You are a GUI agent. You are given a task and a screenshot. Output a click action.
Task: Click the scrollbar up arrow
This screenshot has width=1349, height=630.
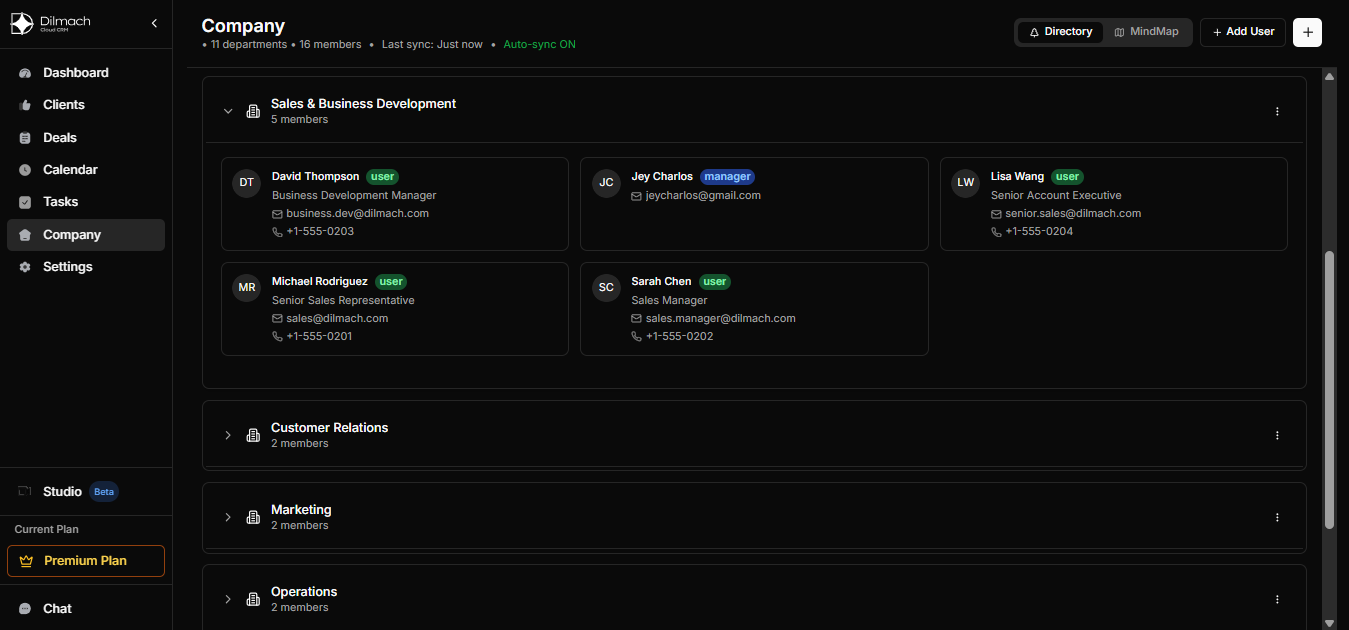click(1329, 76)
